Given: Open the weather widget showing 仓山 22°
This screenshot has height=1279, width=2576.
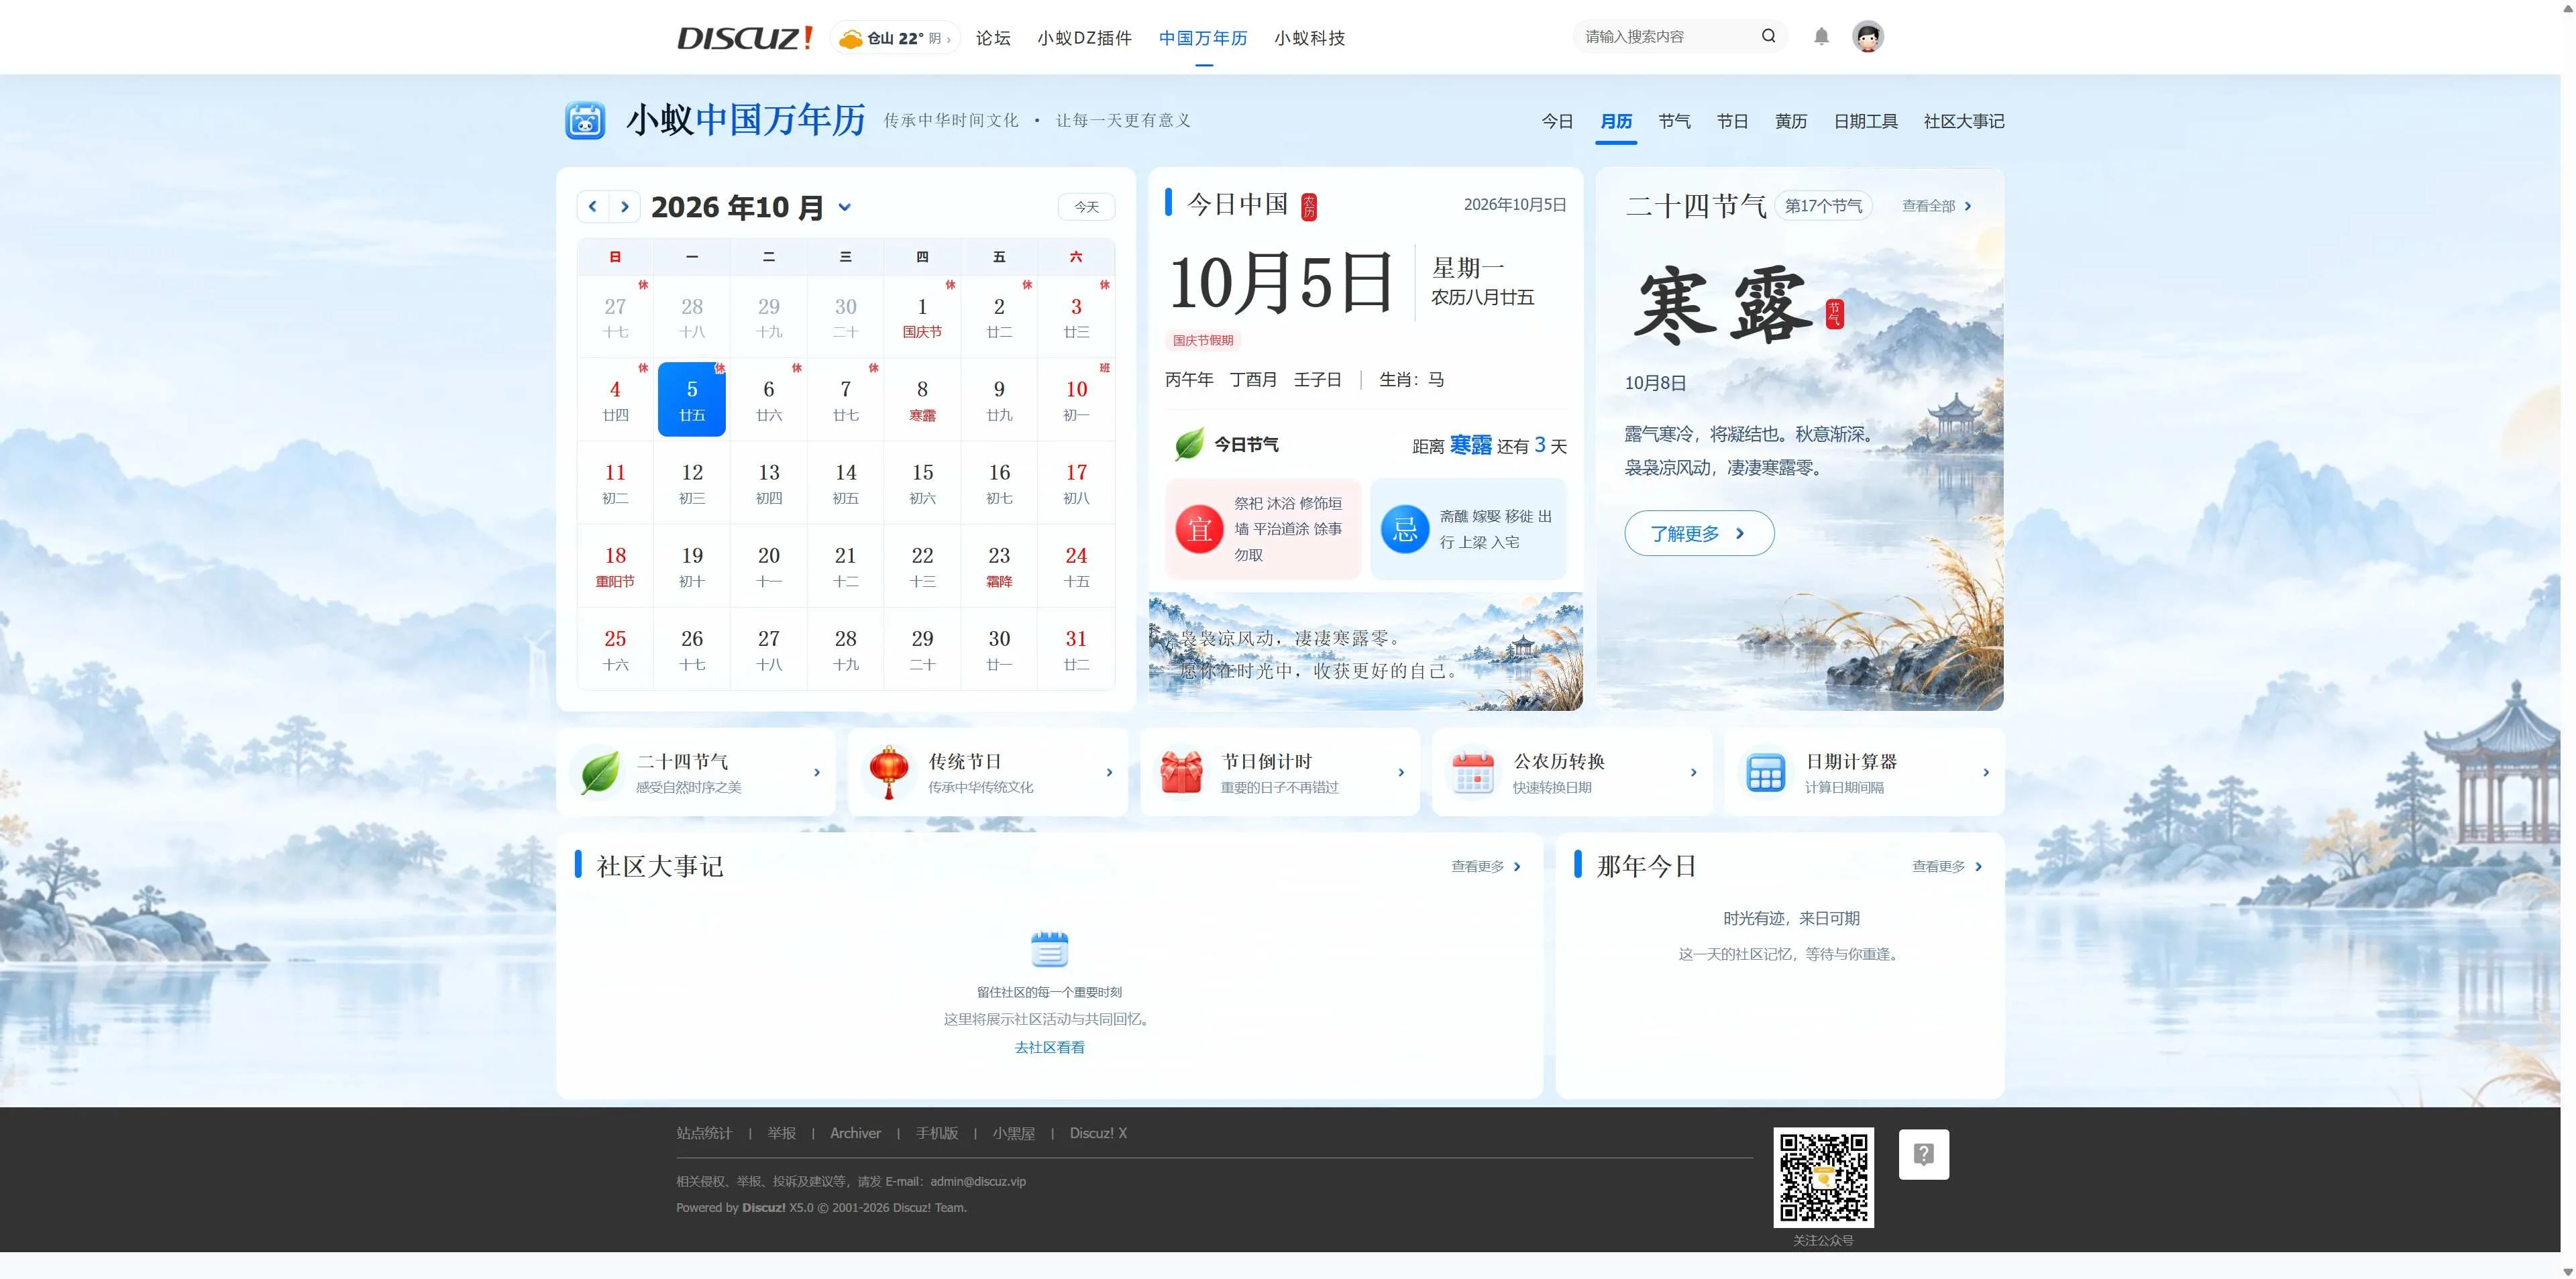Looking at the screenshot, I should tap(895, 38).
